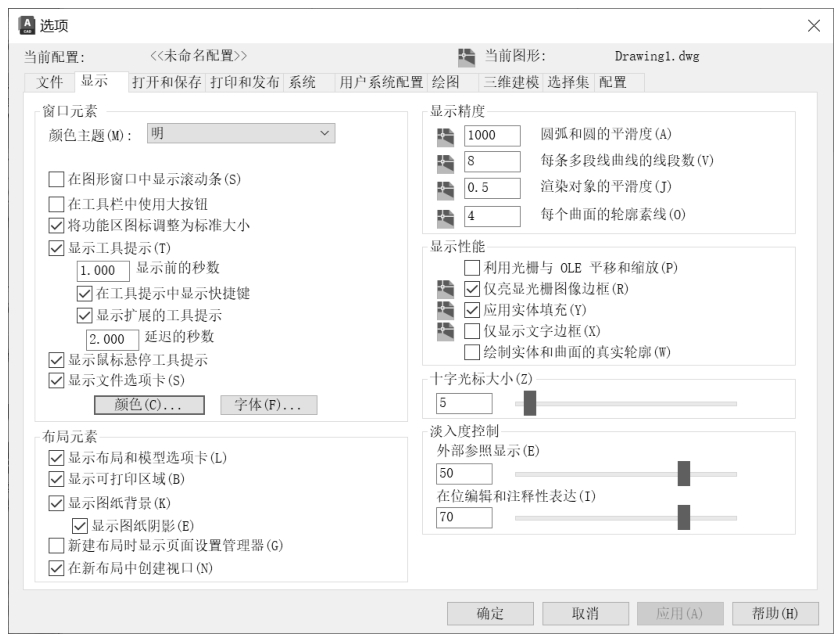The height and width of the screenshot is (638, 838).
Task: Click the drawing icon beside 仅显示文字边框
Action: coord(445,331)
